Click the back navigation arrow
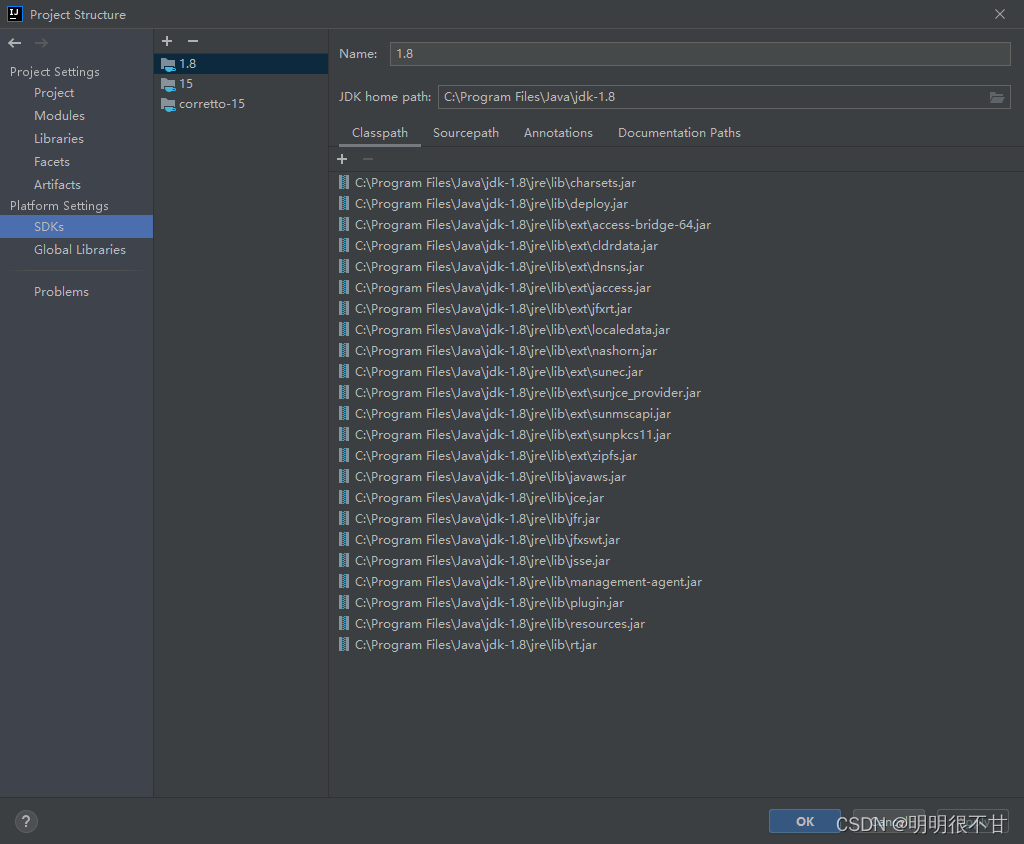 click(x=14, y=43)
